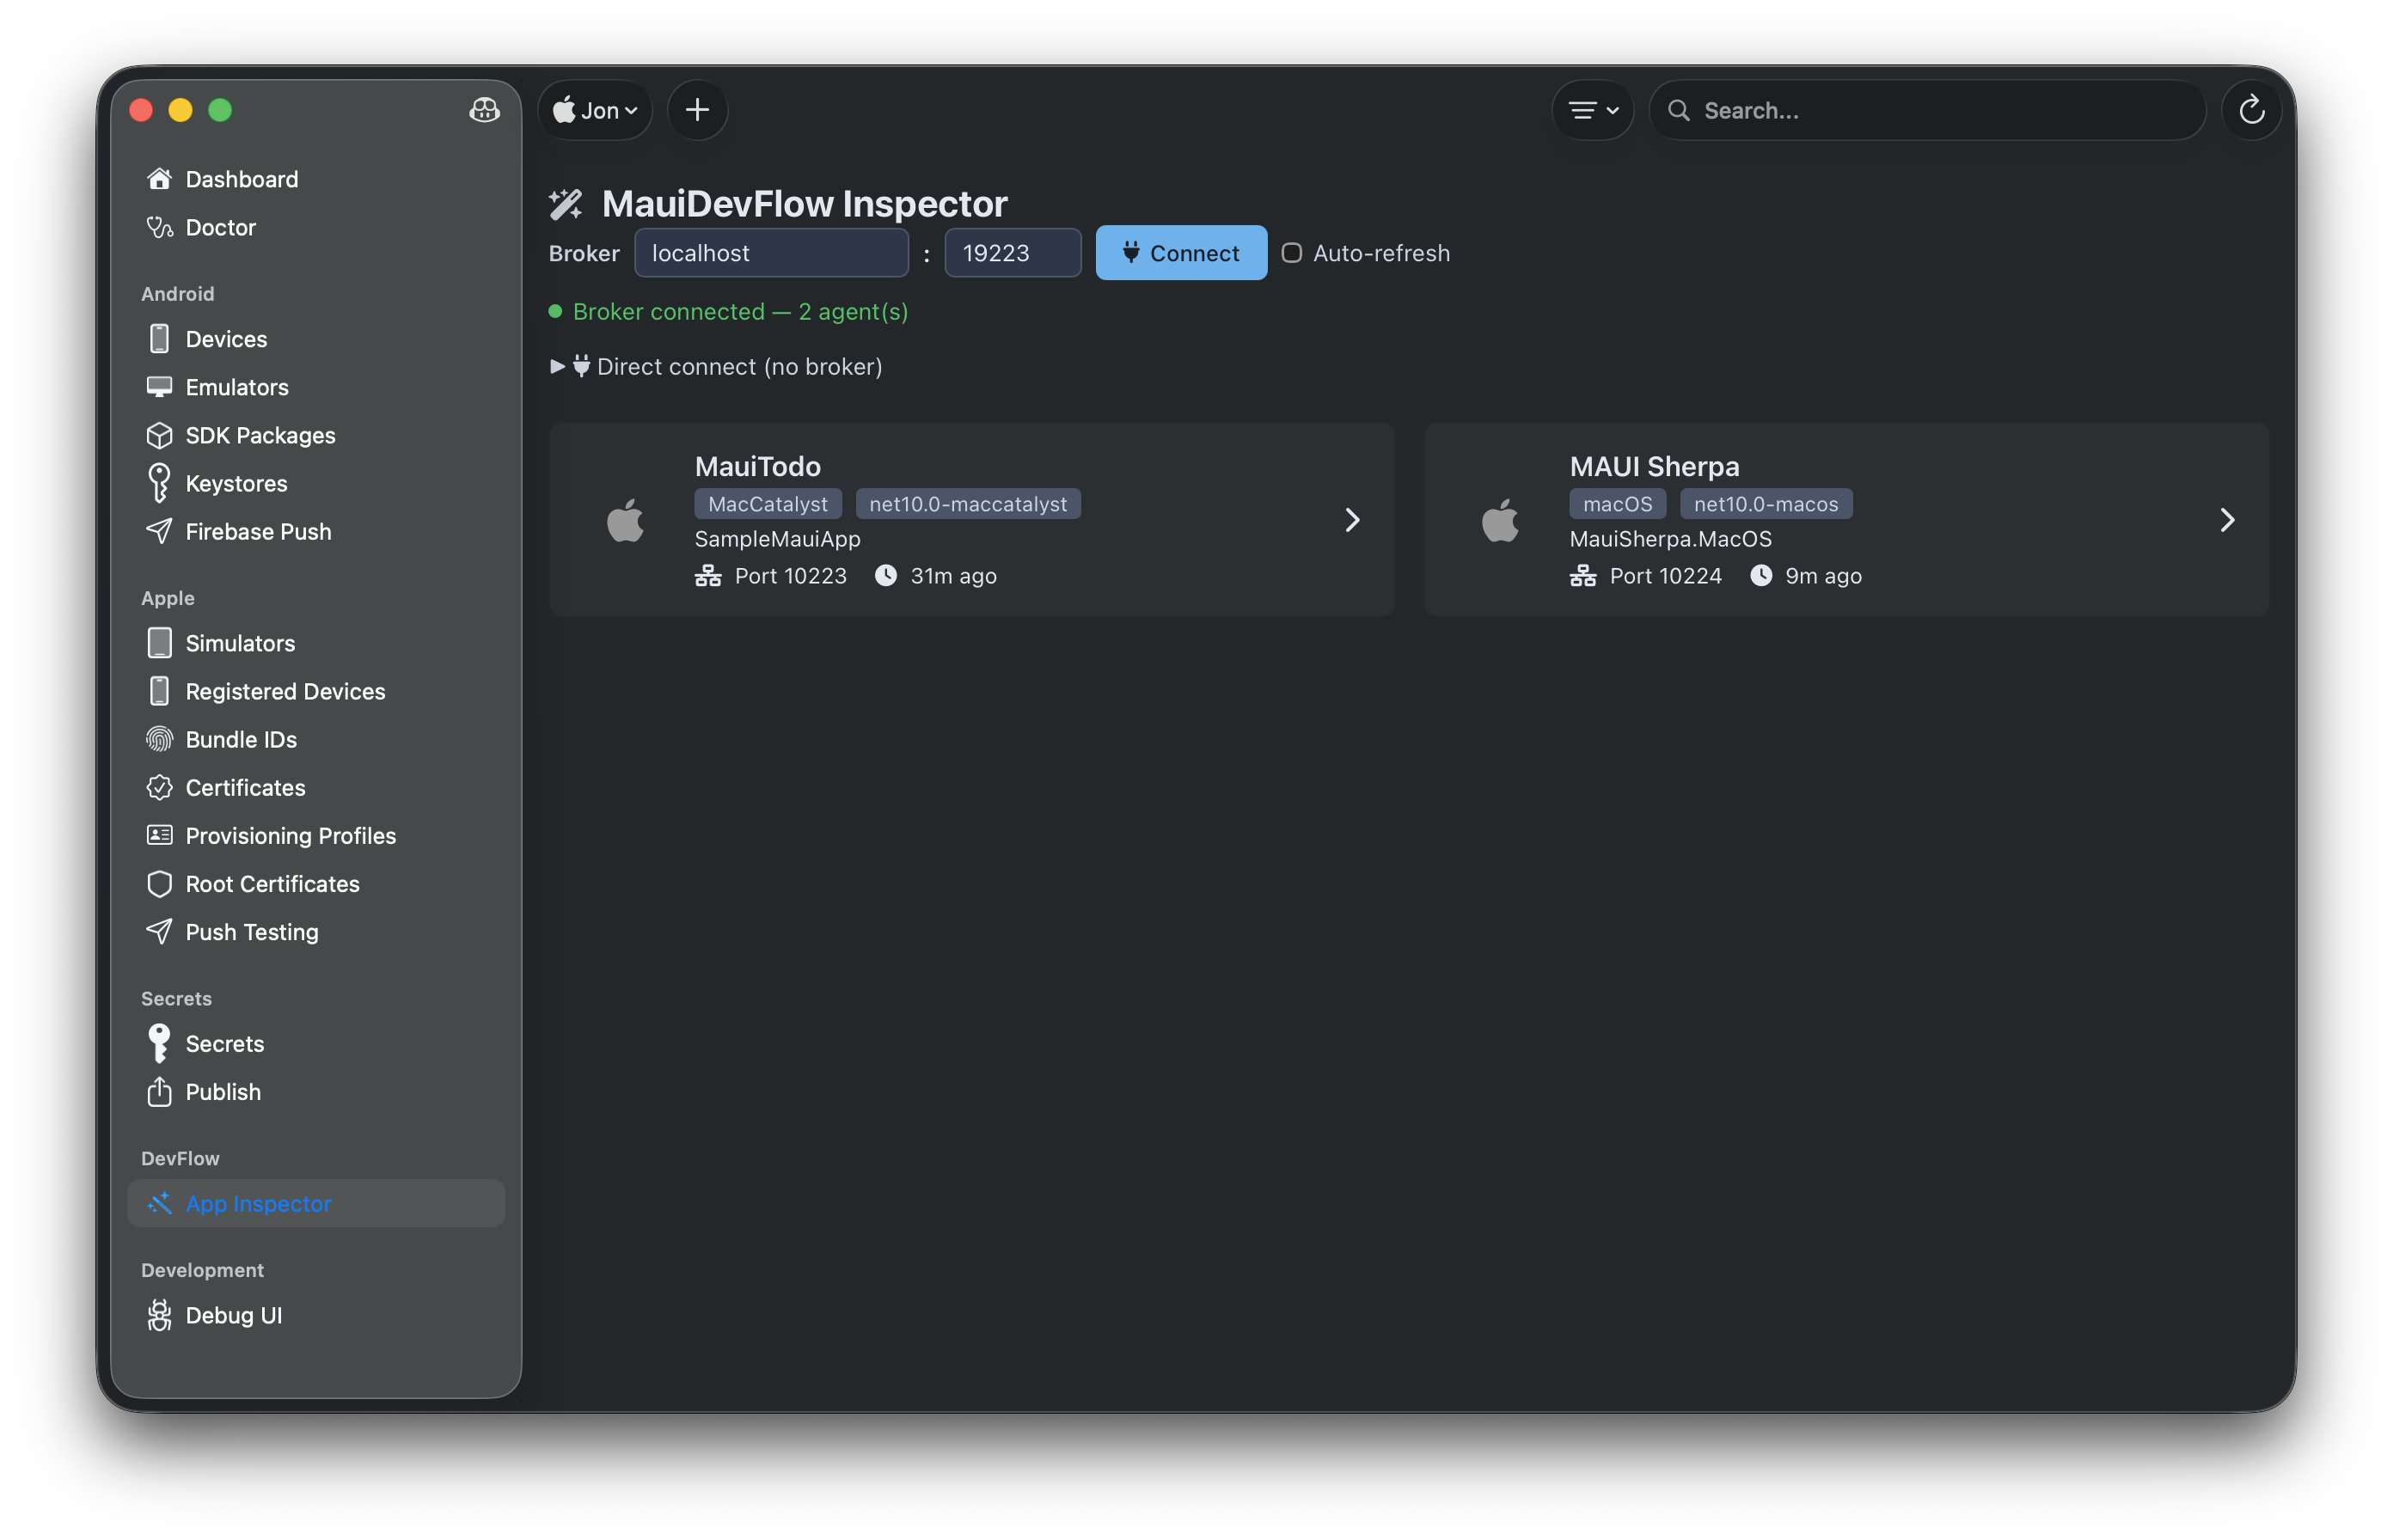Open Provisioning Profiles

point(290,835)
